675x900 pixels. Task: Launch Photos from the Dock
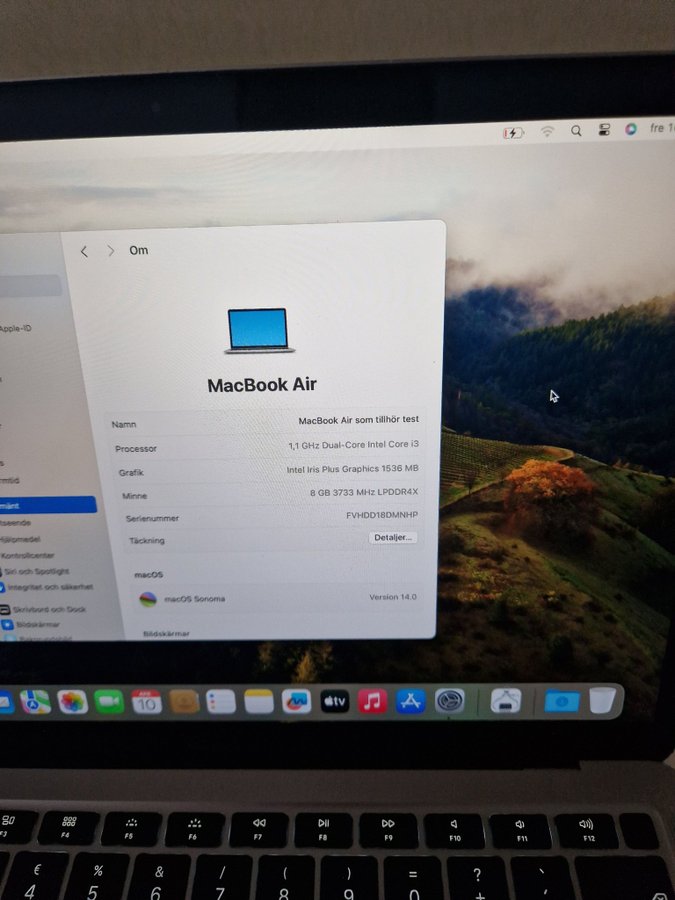[72, 702]
